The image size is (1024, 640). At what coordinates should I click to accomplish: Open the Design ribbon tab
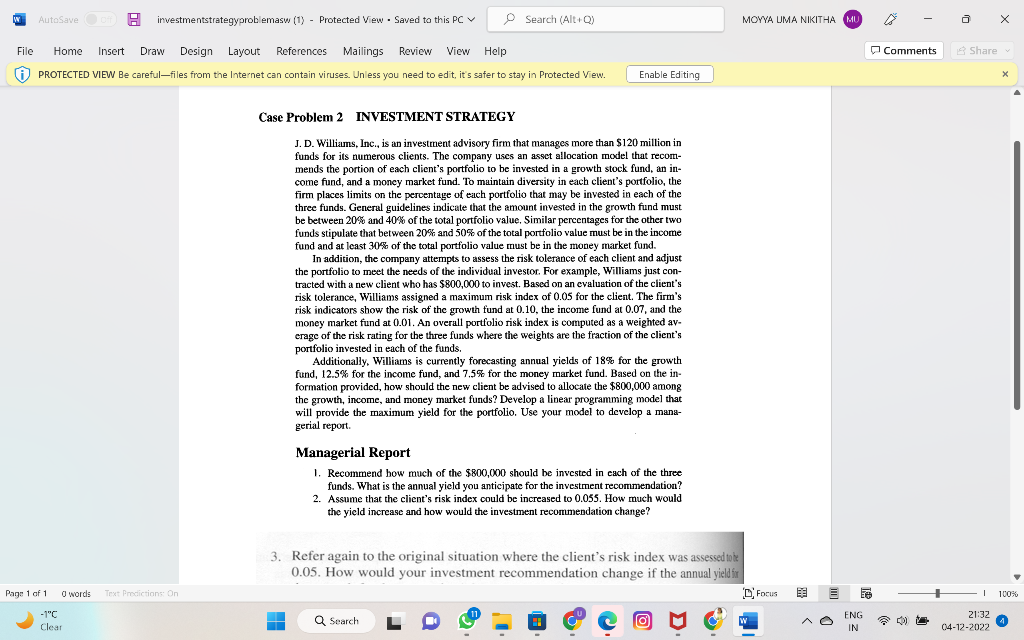click(x=196, y=51)
